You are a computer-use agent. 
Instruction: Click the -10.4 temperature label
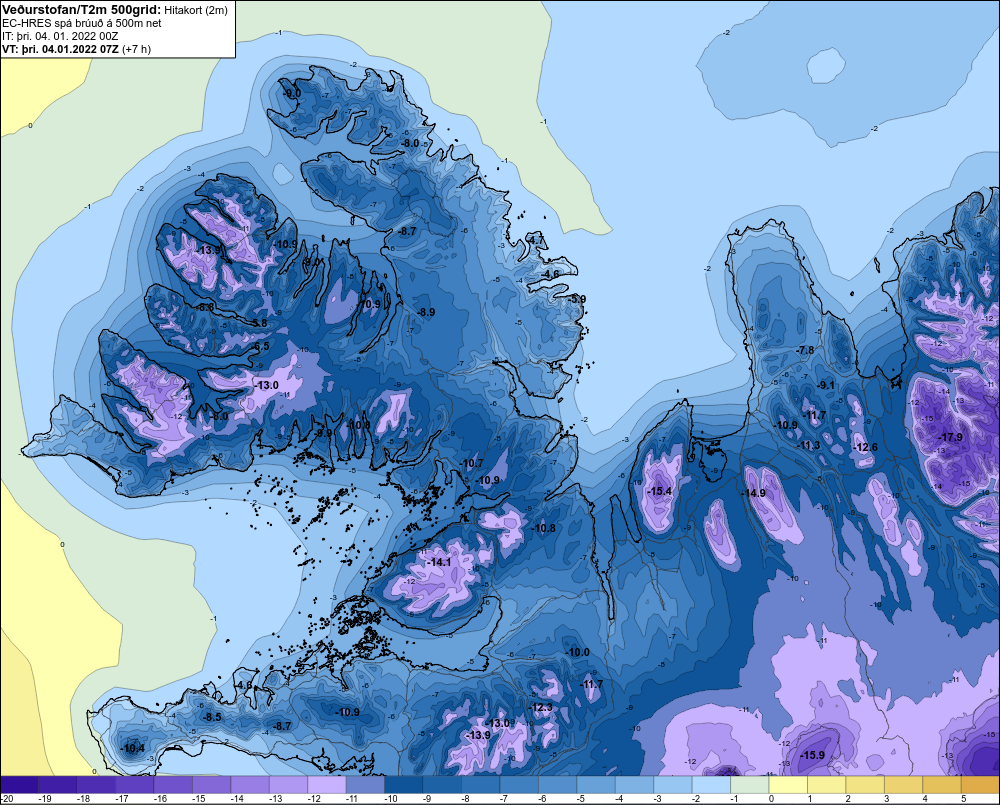pos(132,748)
